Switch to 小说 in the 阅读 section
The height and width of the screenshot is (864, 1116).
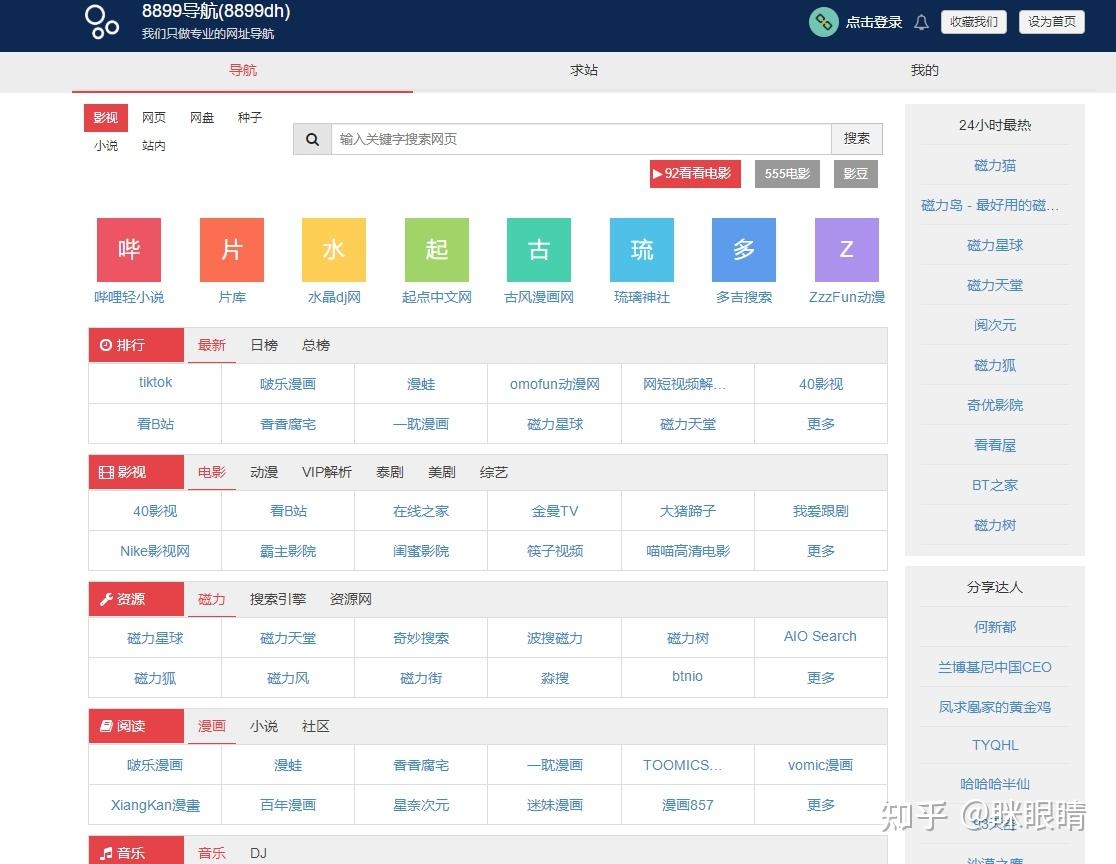point(263,726)
